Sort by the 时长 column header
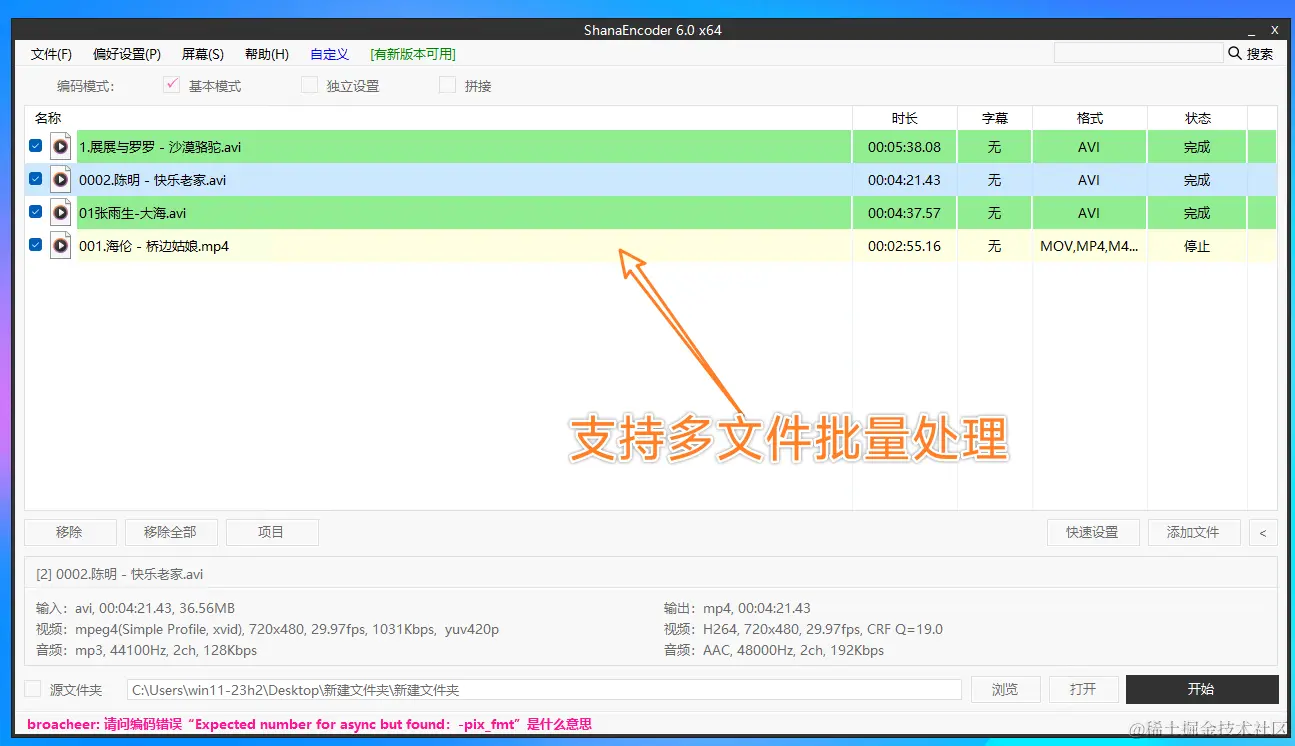The height and width of the screenshot is (746, 1295). [x=905, y=118]
